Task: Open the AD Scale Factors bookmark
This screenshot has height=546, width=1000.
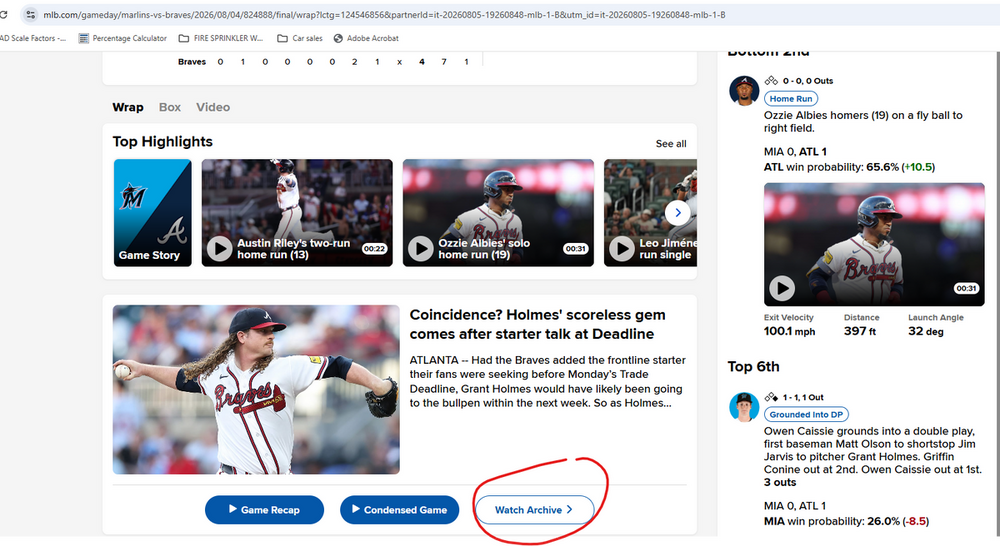Action: (32, 38)
